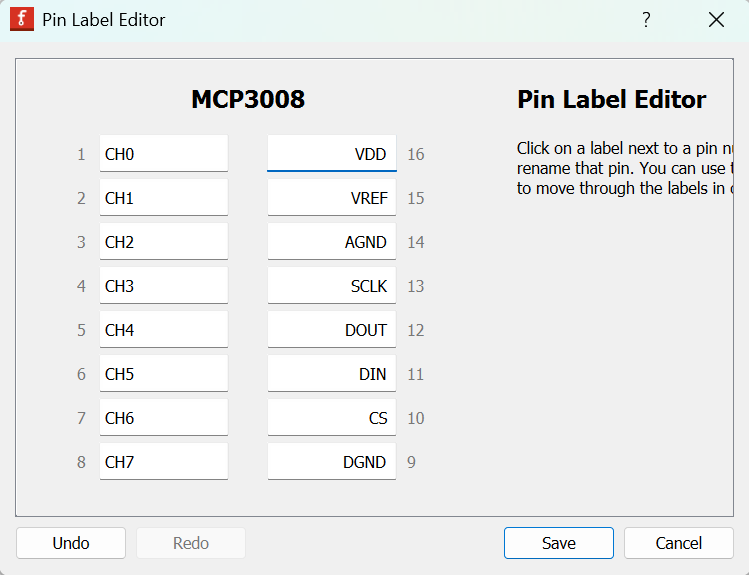
Task: Click the MCP3008 chip title
Action: click(248, 99)
